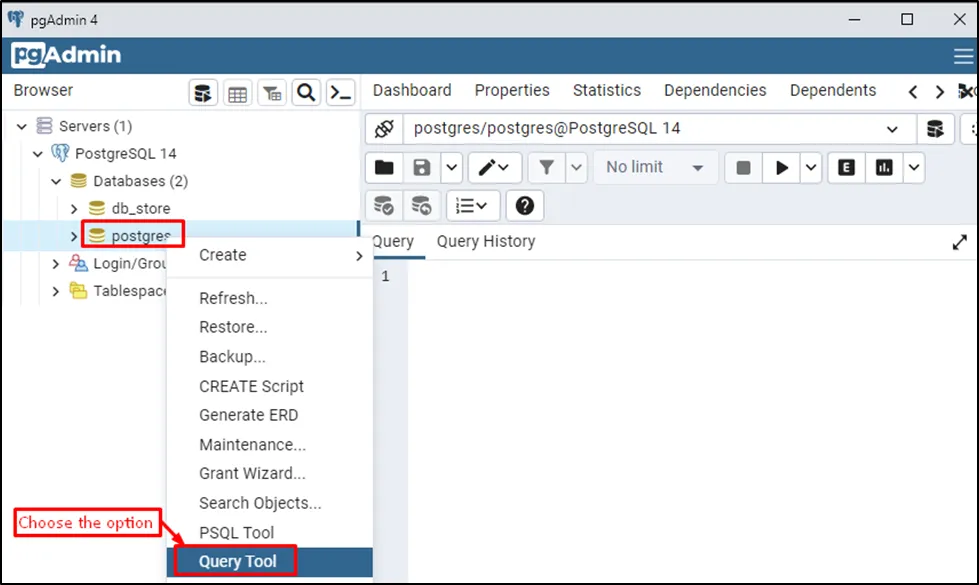This screenshot has height=585, width=979.
Task: Open the PSQL Tool terminal icon in Browser
Action: coord(341,93)
